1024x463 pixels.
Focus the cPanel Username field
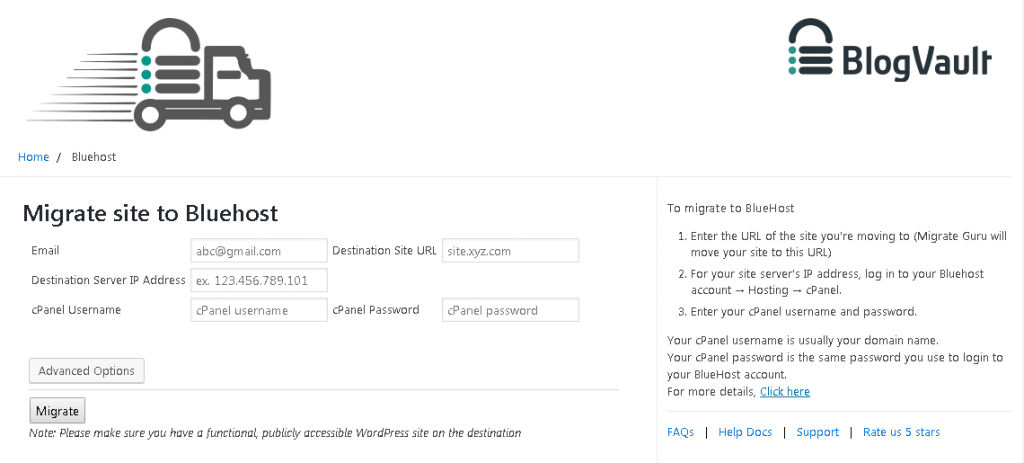(x=259, y=310)
